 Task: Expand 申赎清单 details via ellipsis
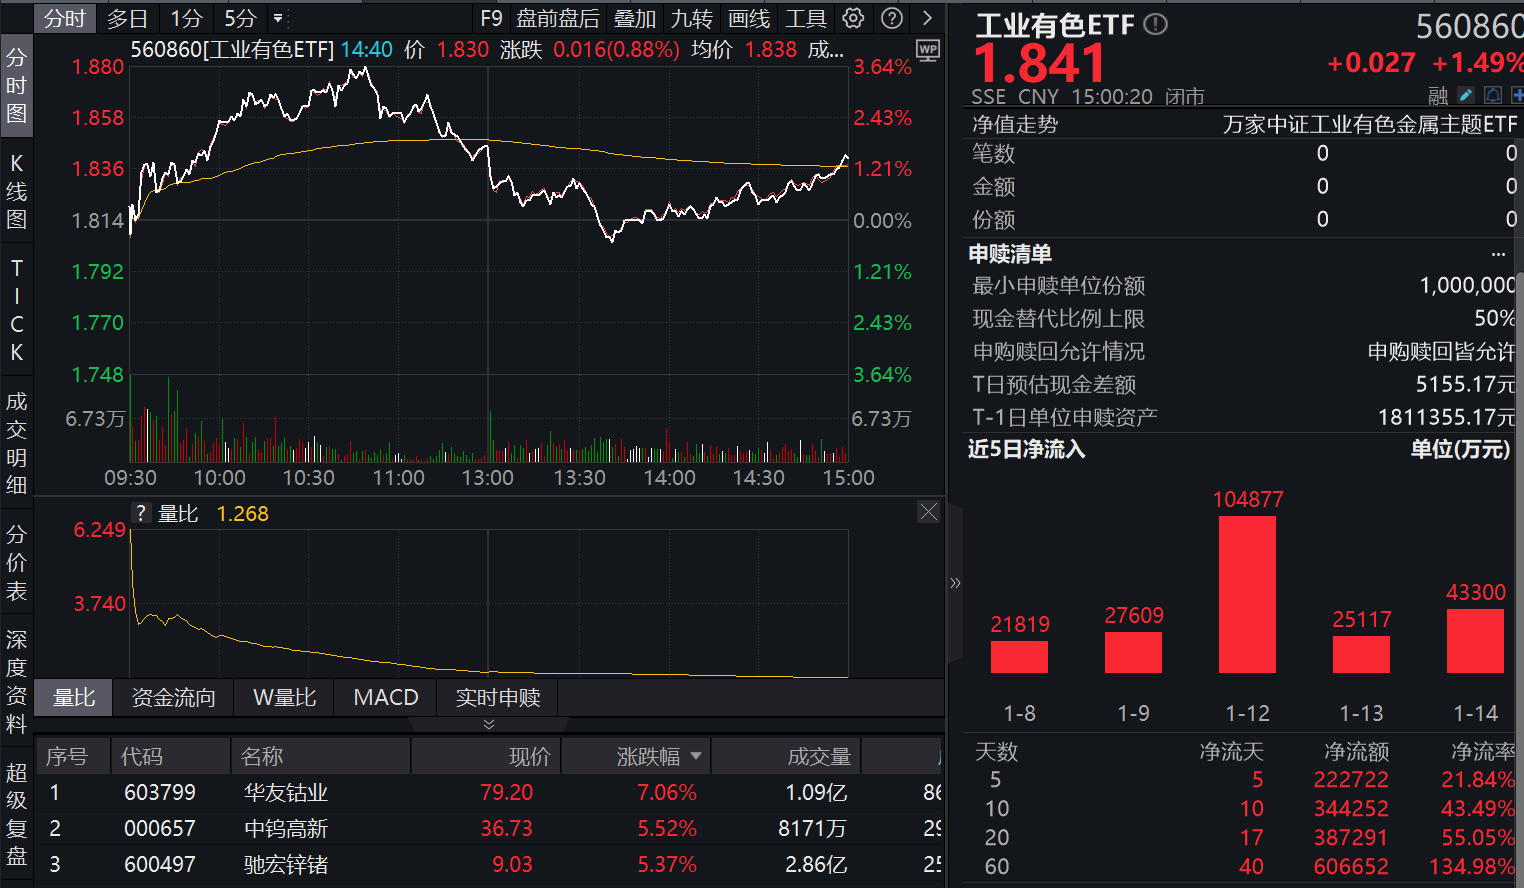tap(1497, 253)
